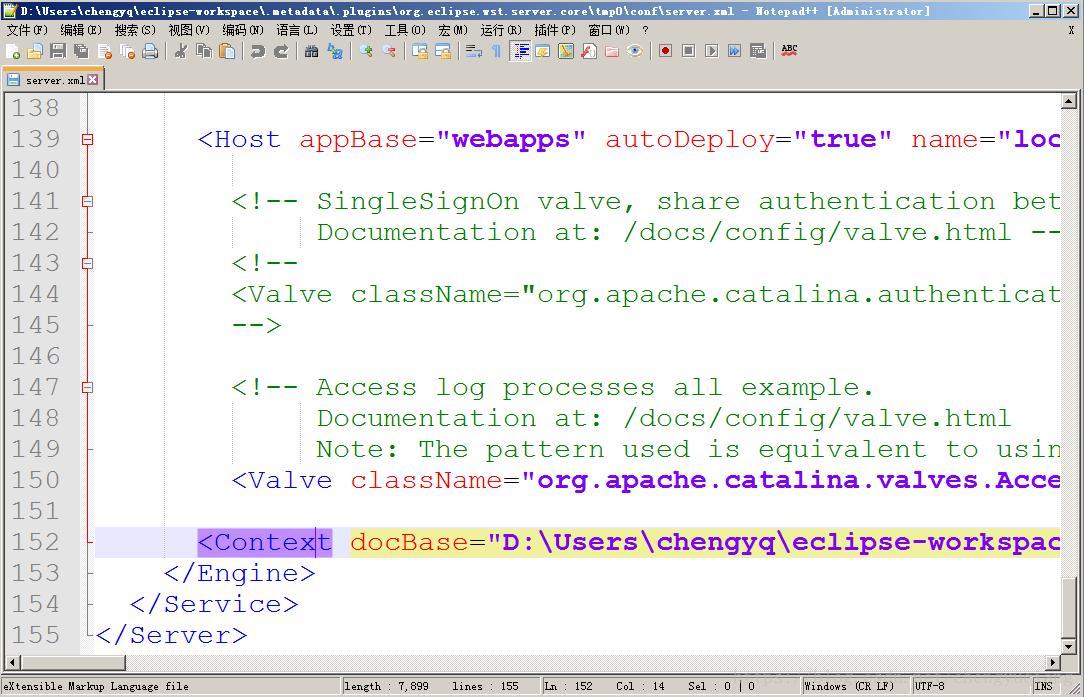Collapse the comment fold at line 141
This screenshot has height=697, width=1084.
pos(87,202)
